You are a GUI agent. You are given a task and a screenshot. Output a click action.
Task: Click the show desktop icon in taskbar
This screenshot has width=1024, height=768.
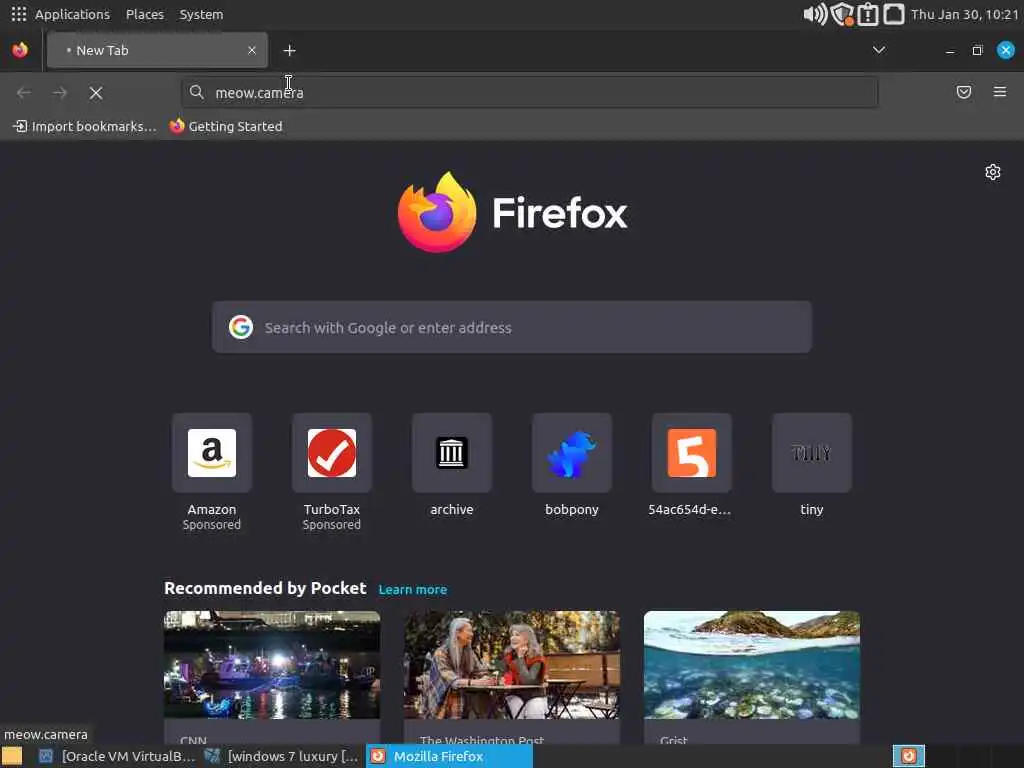pos(12,756)
